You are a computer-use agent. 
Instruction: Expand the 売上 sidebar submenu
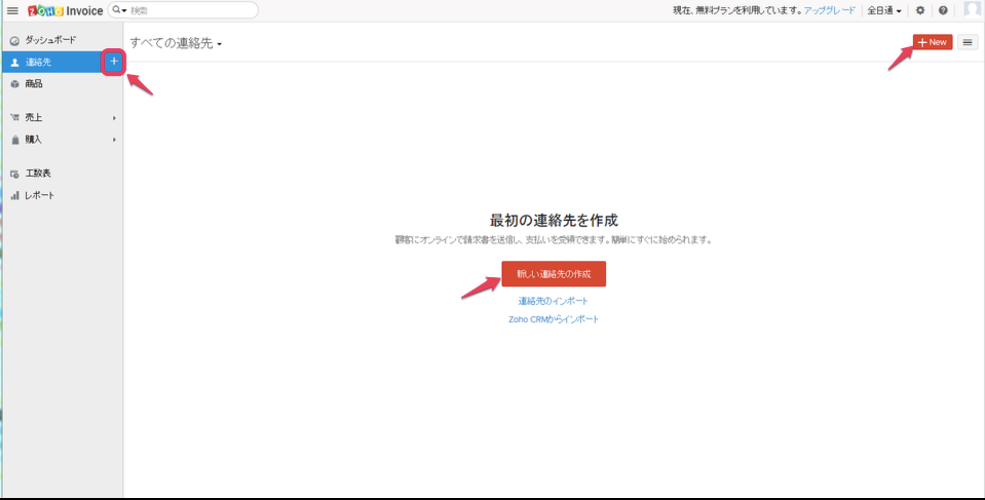[62, 118]
